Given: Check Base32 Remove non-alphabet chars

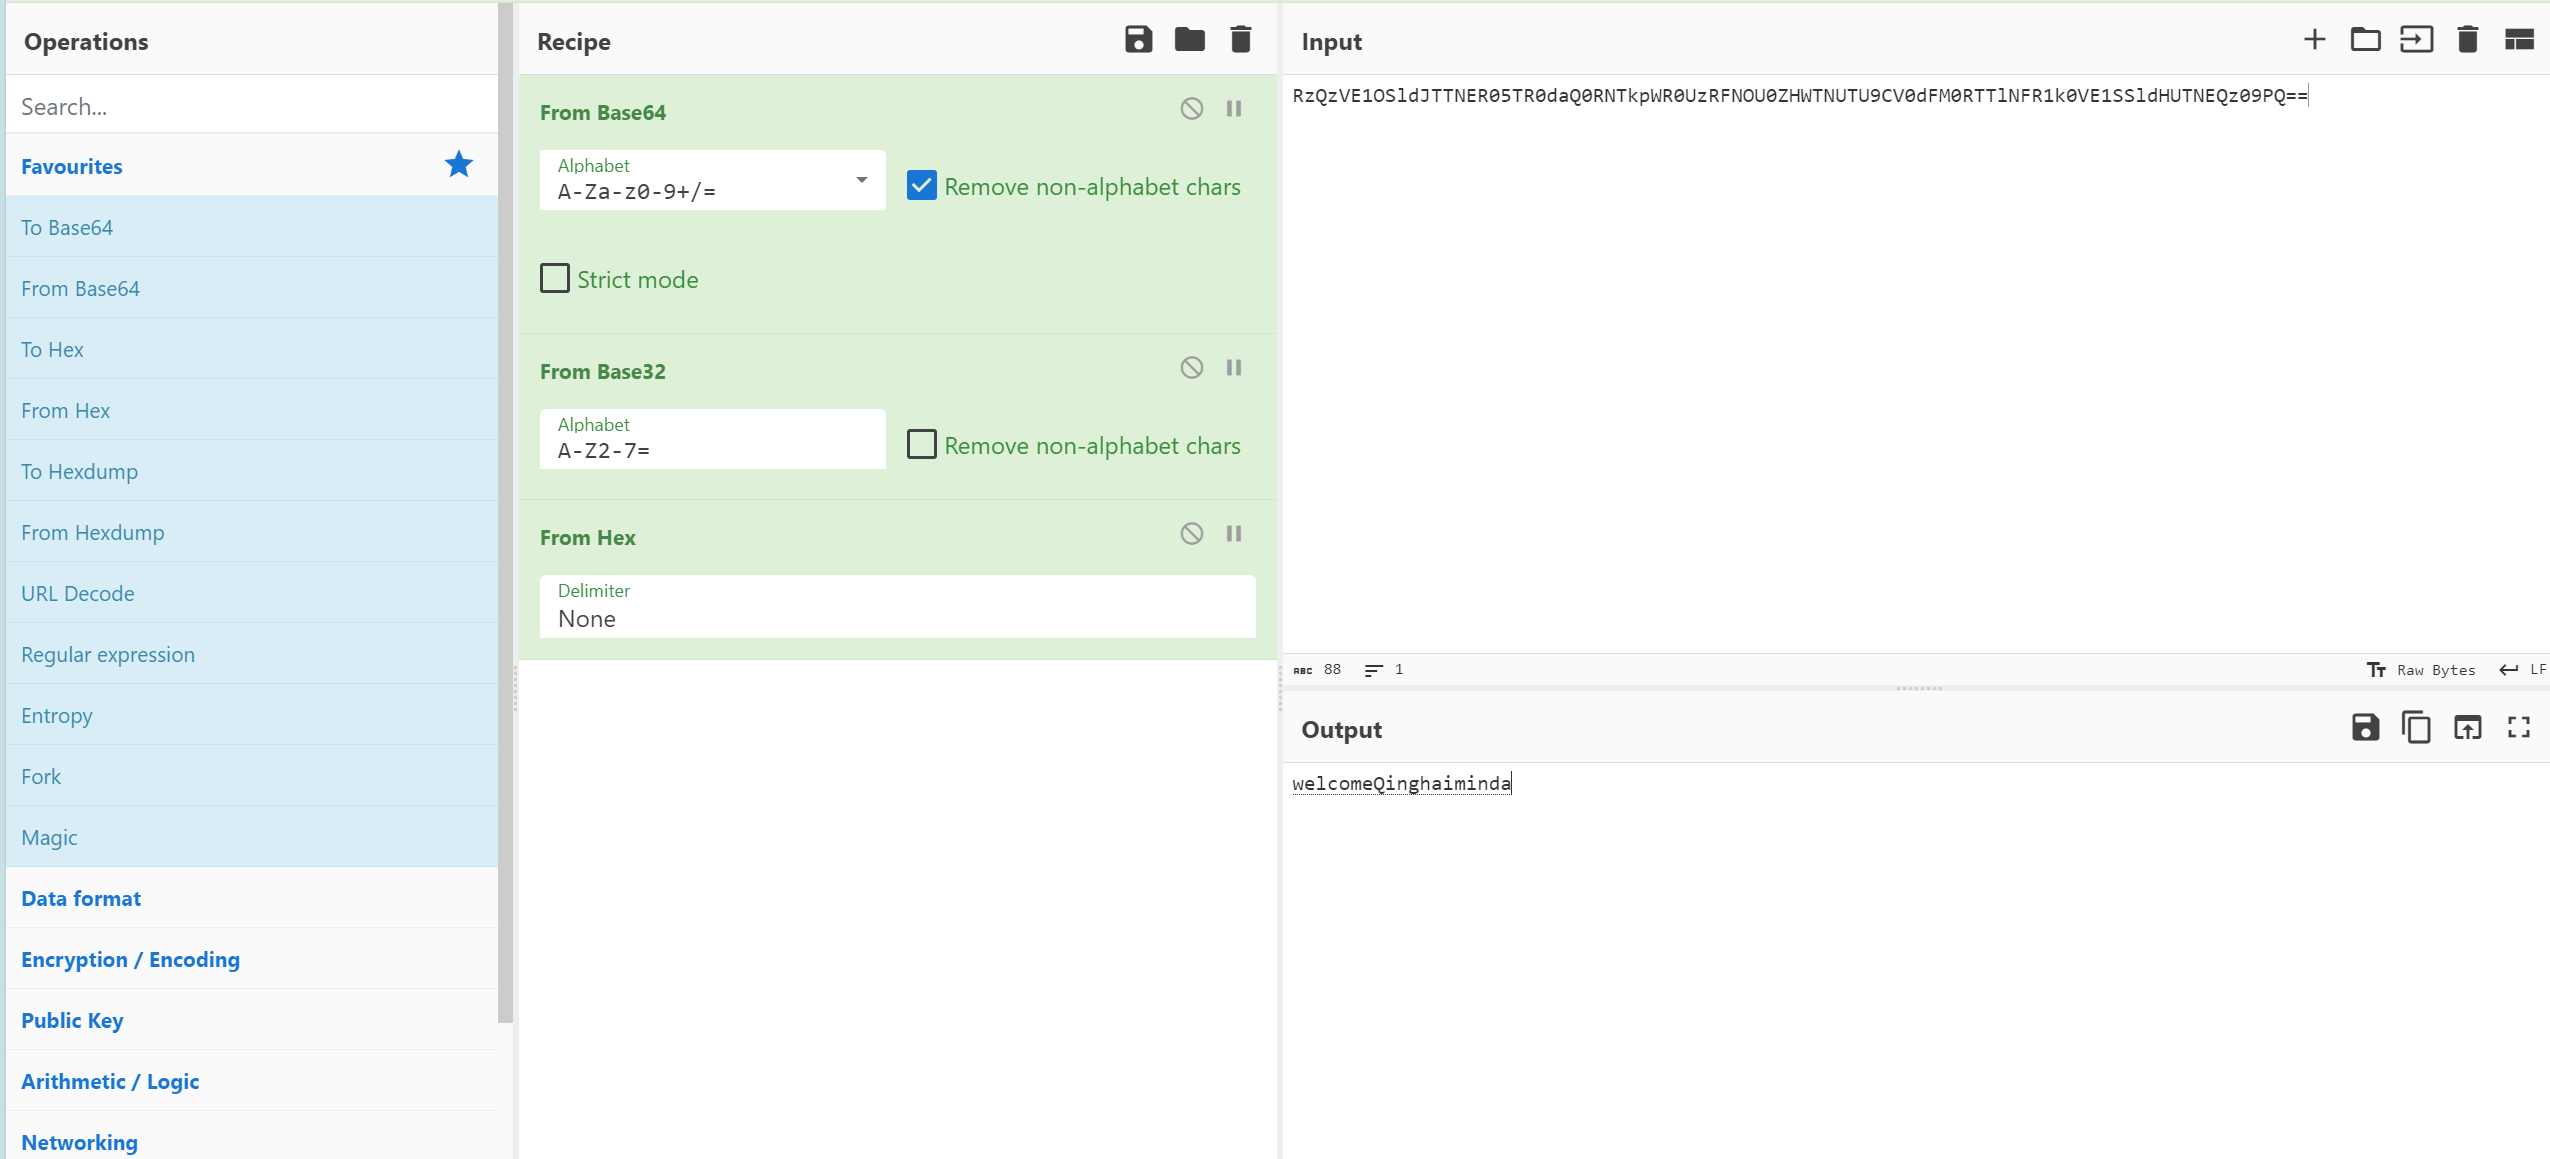Looking at the screenshot, I should (x=921, y=444).
